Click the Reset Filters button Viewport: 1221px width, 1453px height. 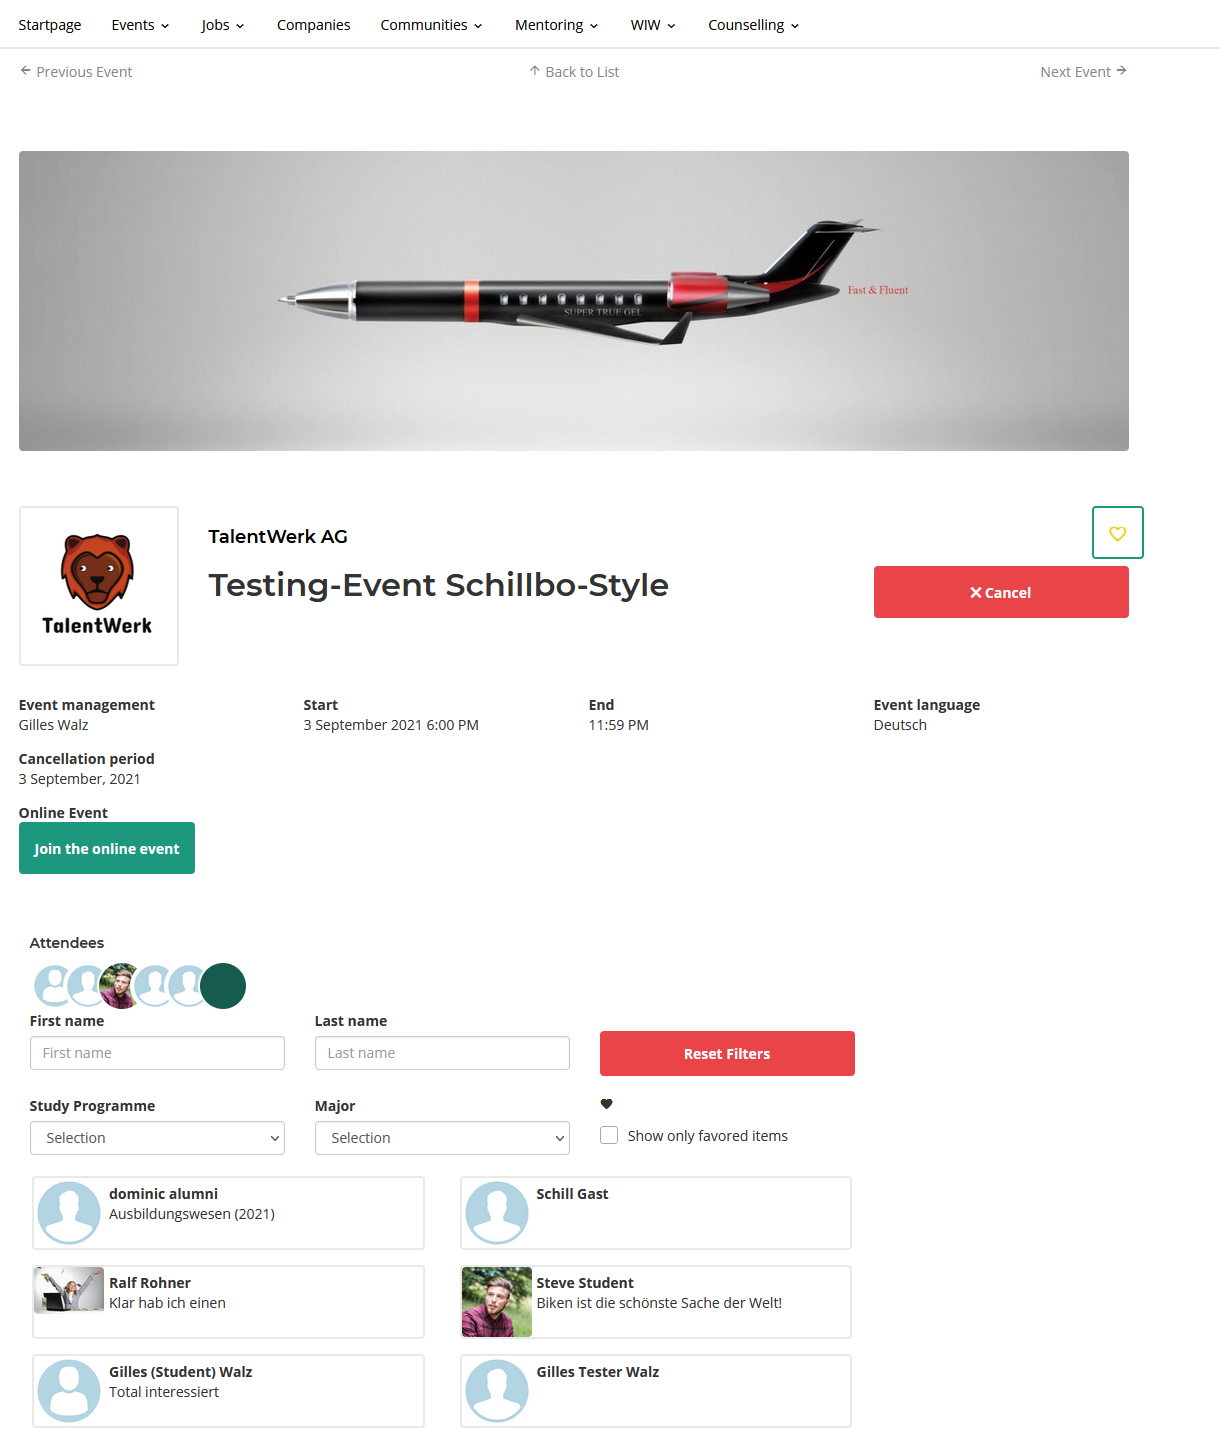(x=727, y=1054)
